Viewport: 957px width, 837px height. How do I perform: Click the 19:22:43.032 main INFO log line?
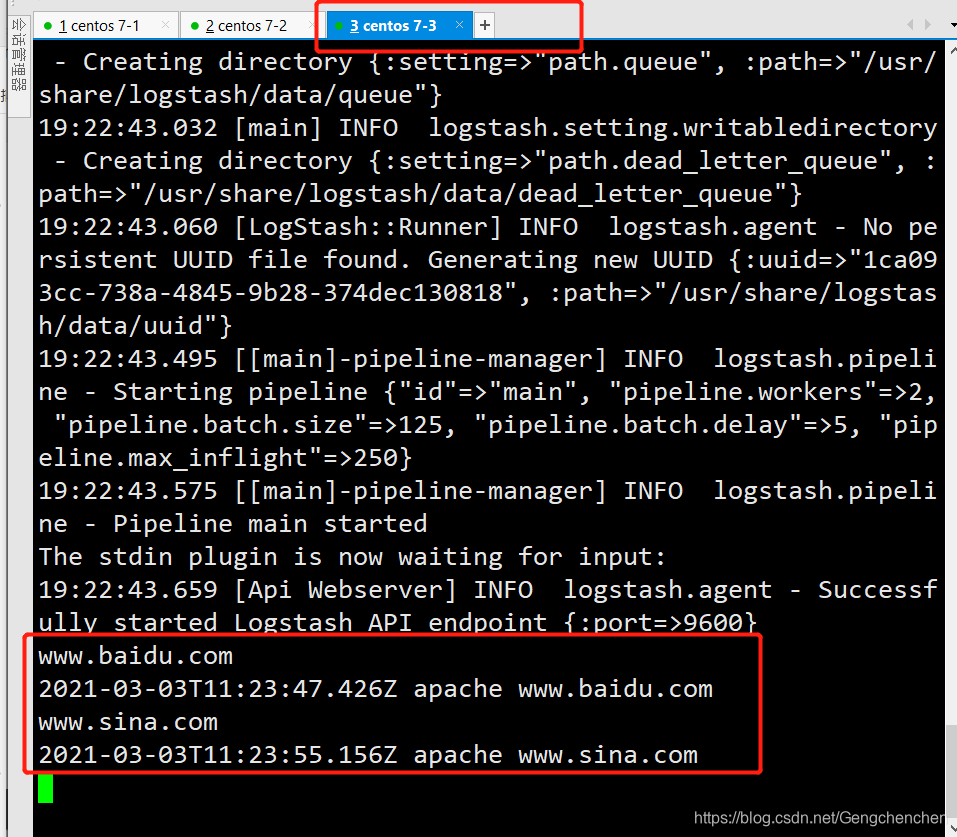(x=488, y=128)
